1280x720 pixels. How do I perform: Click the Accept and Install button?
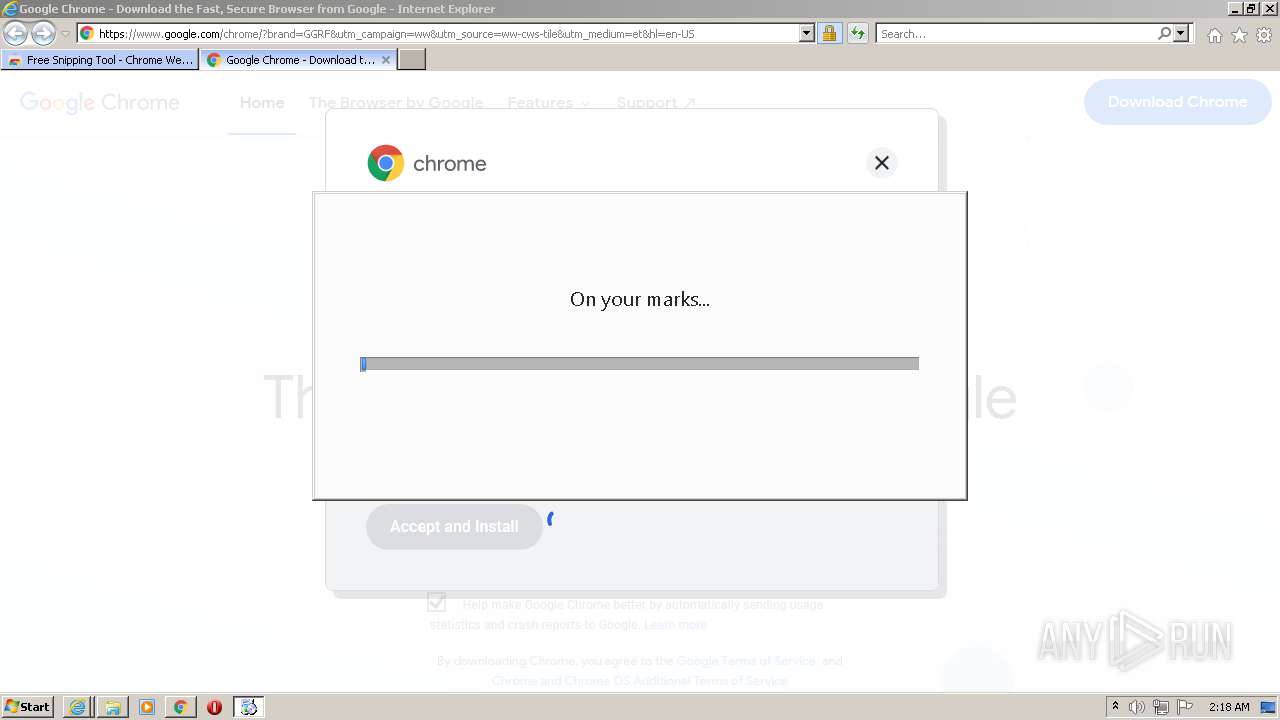click(x=454, y=527)
